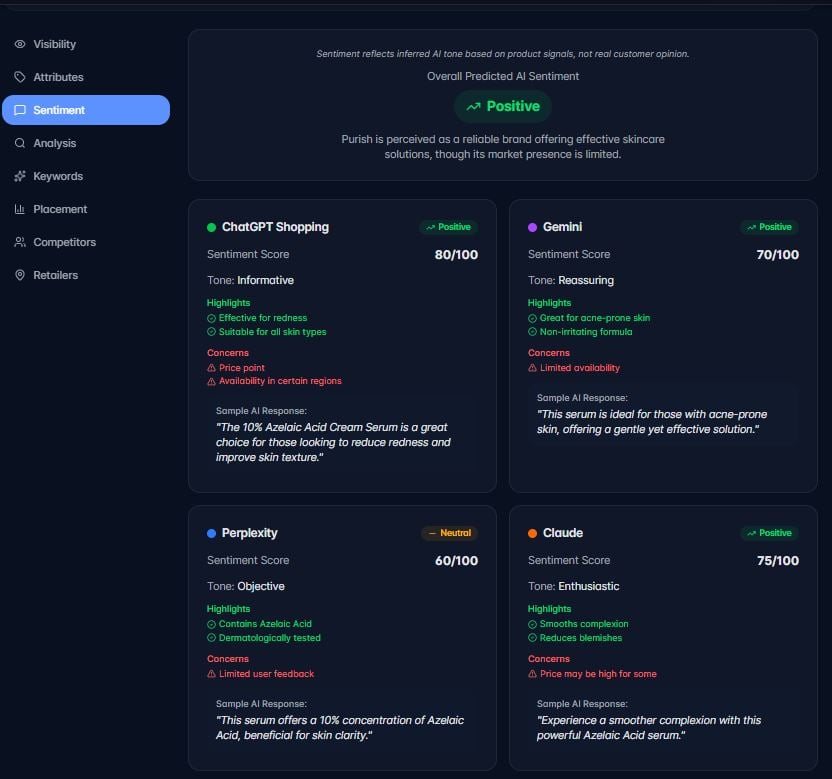The image size is (832, 779).
Task: Open the Visibility sidebar tab
Action: [86, 44]
